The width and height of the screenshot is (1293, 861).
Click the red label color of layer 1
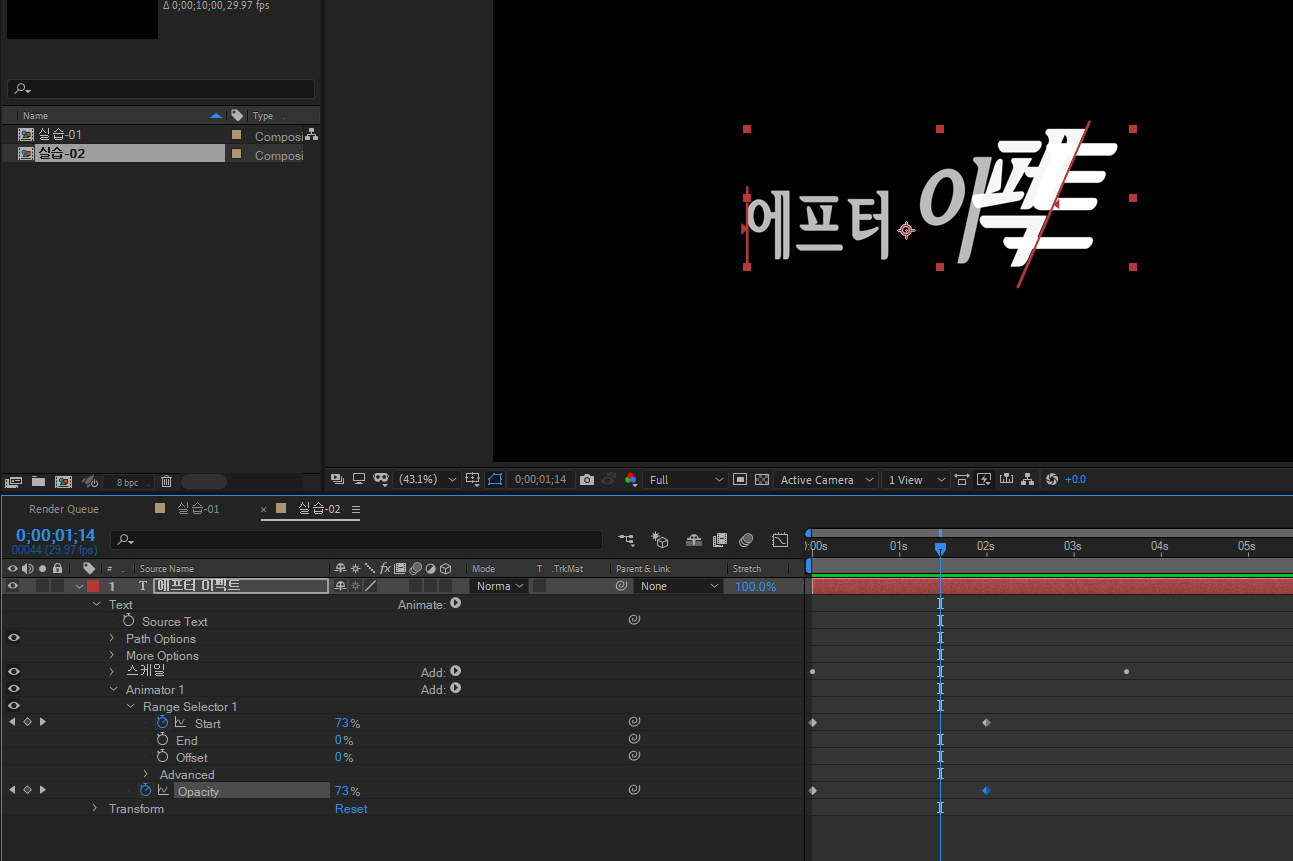point(93,586)
